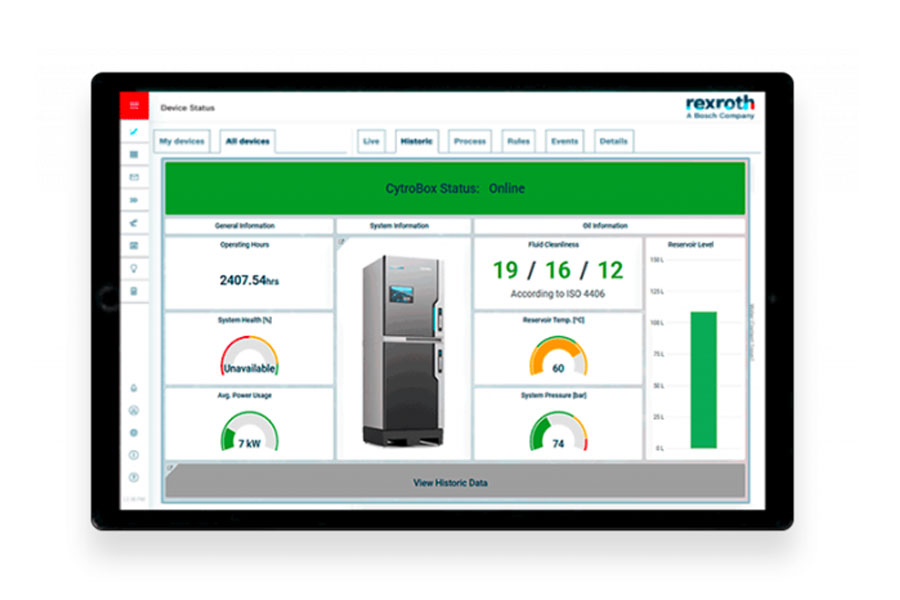This screenshot has height=600, width=900.
Task: Switch to the My devices tab
Action: [182, 141]
